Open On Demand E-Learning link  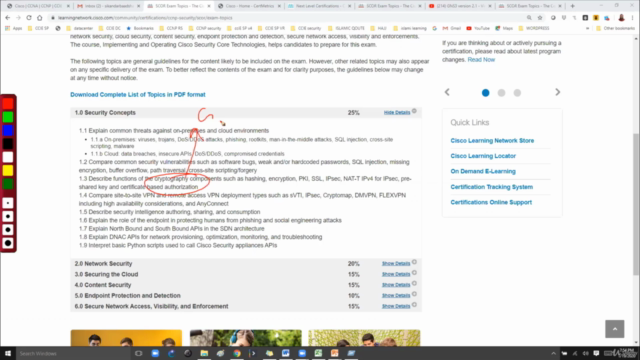483,171
